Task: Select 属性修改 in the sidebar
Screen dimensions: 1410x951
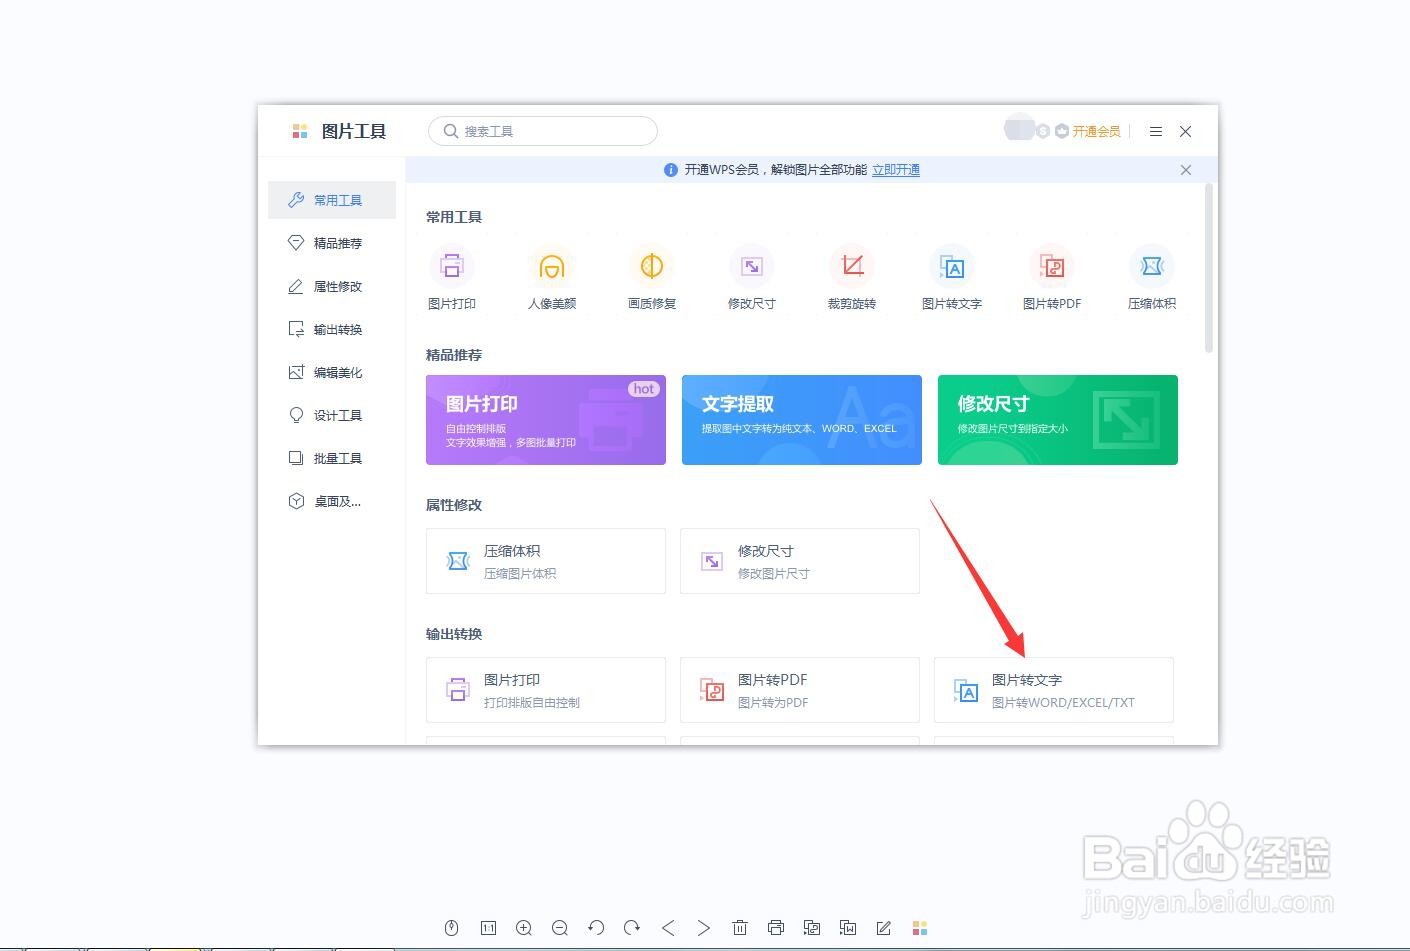Action: coord(332,286)
